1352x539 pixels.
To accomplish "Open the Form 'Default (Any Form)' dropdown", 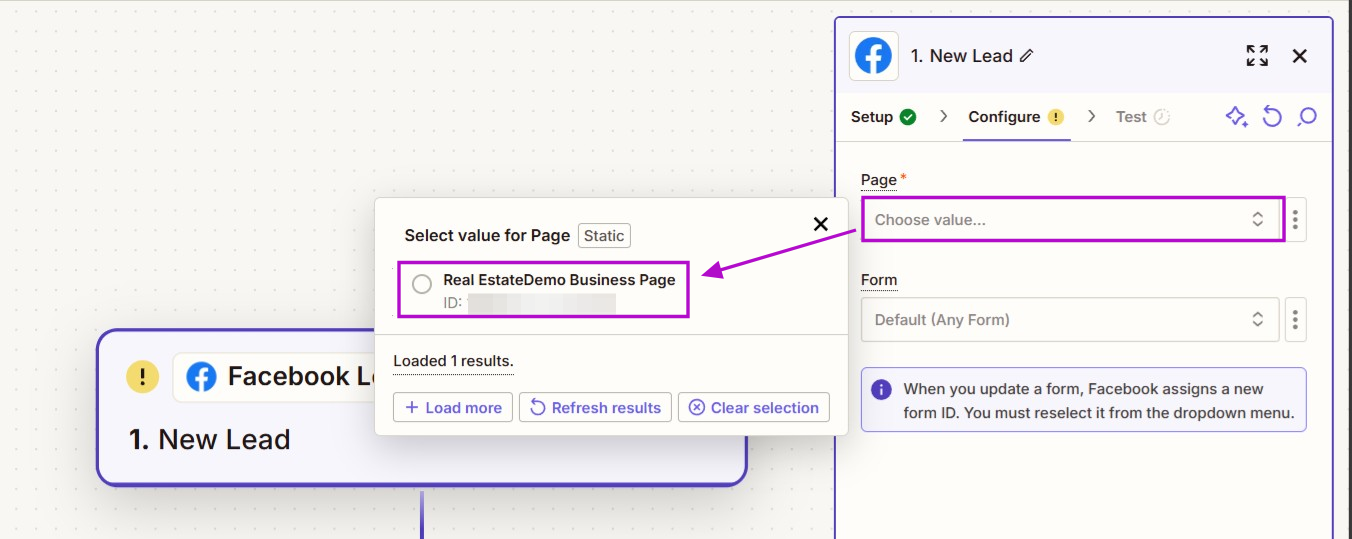I will point(1070,320).
